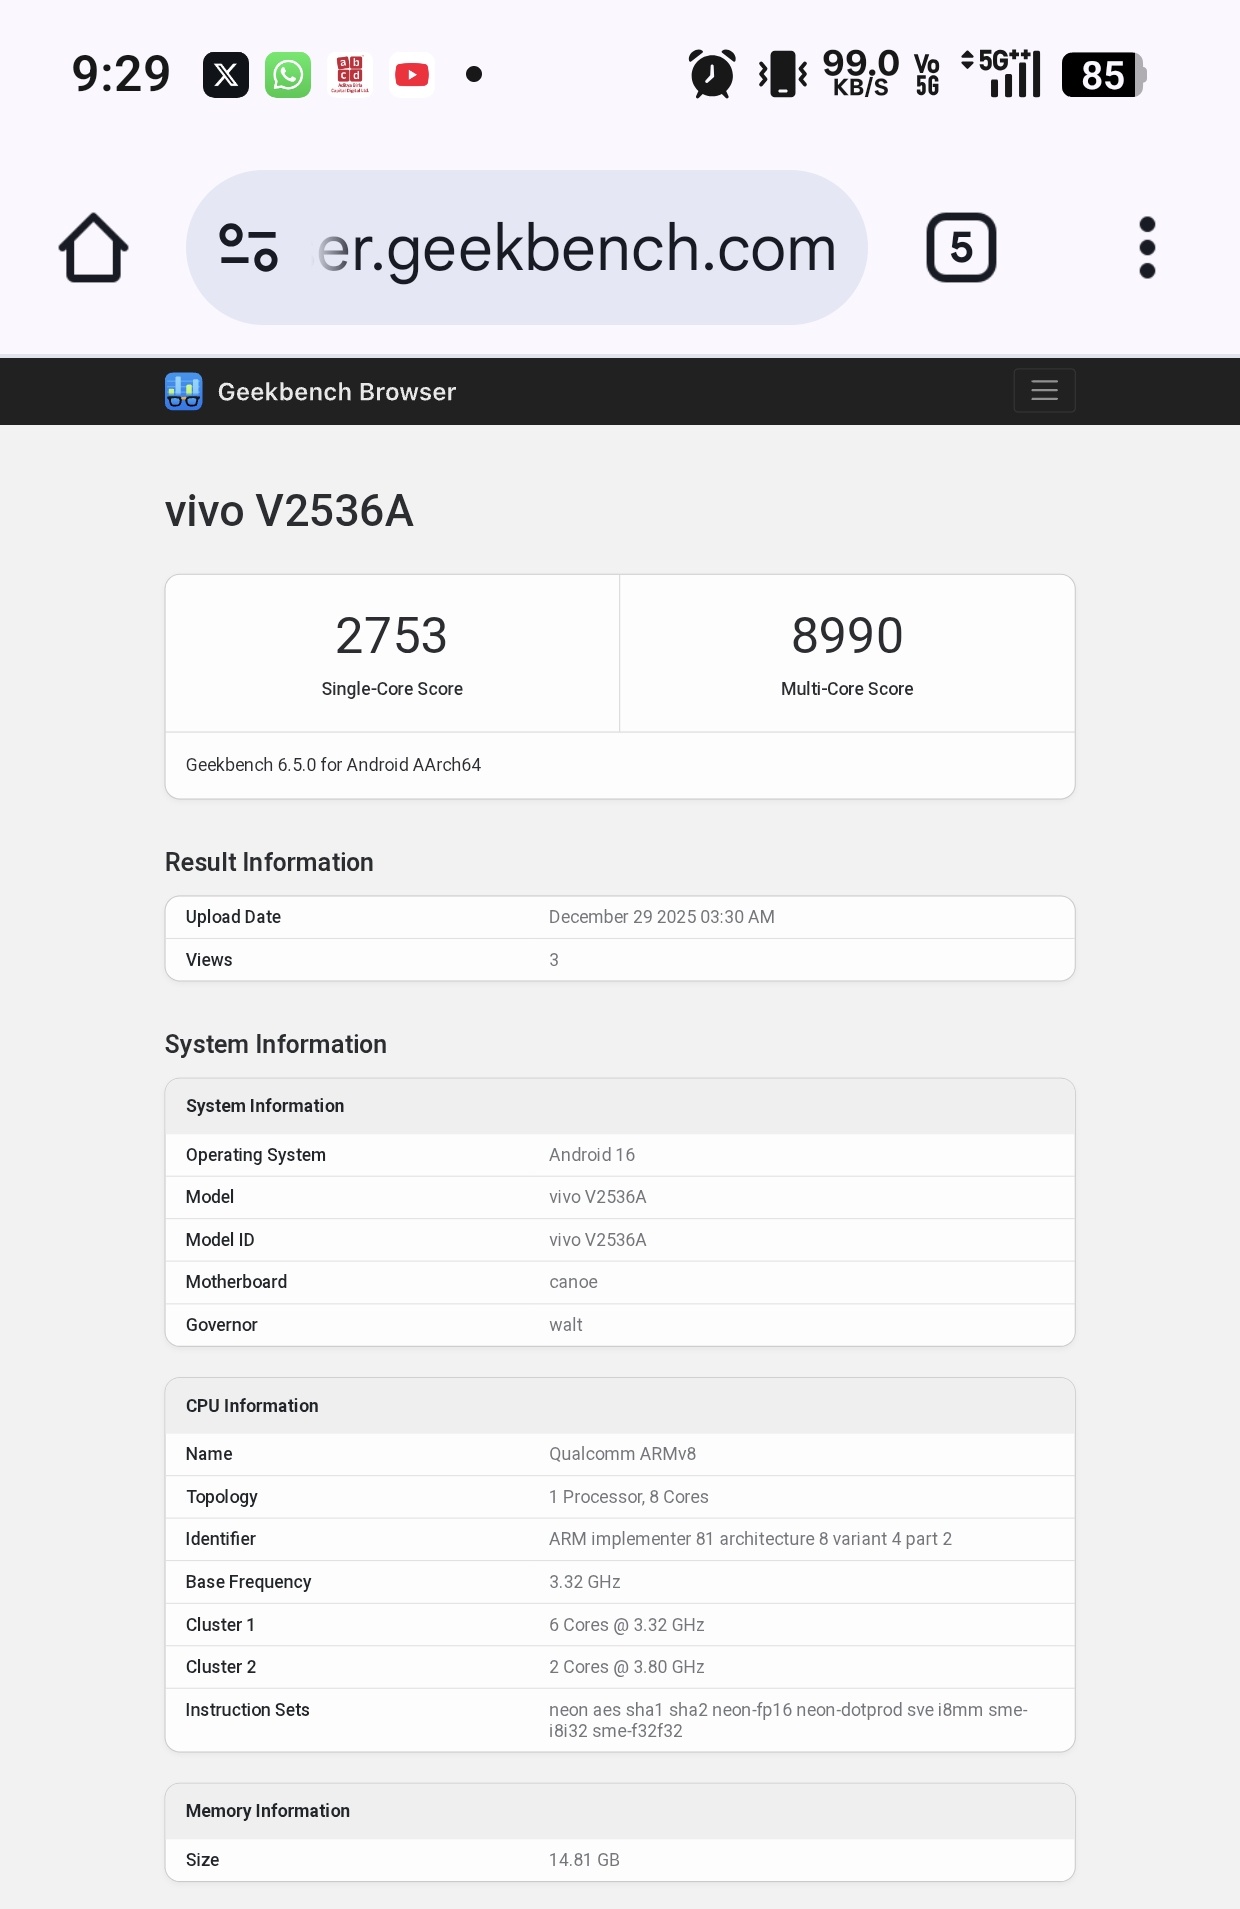Tap the red abcd app notification icon

coord(350,75)
